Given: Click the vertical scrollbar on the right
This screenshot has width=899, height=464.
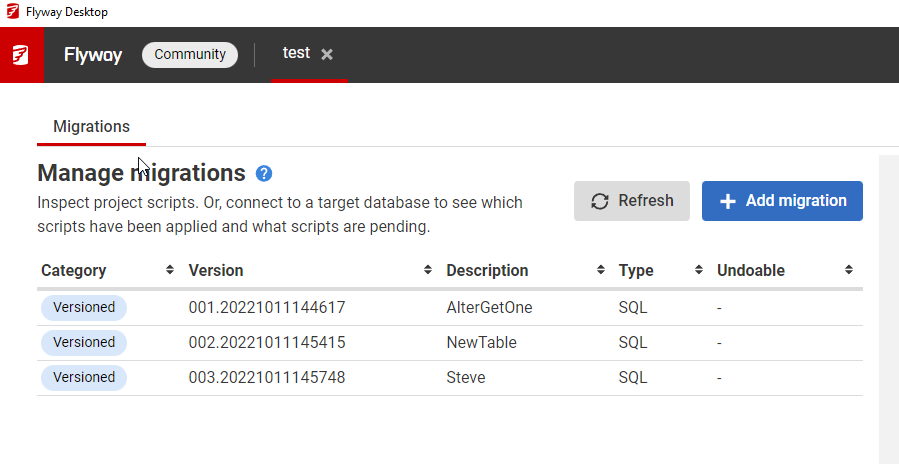Looking at the screenshot, I should tap(888, 300).
